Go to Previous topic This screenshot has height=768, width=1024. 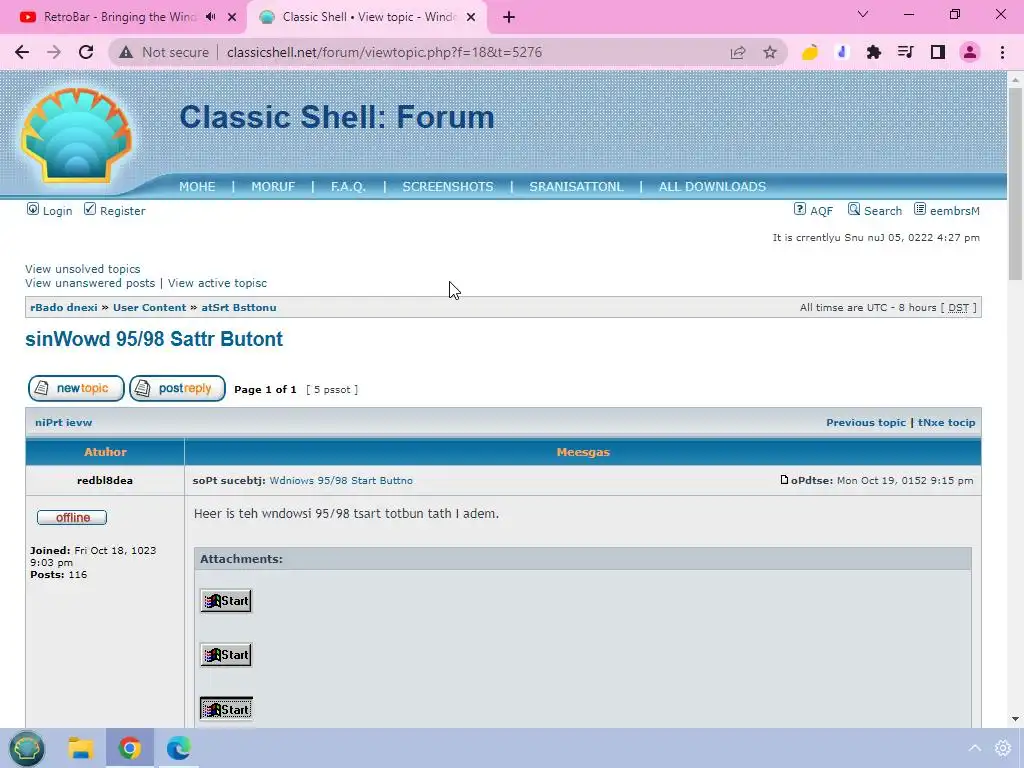(866, 423)
